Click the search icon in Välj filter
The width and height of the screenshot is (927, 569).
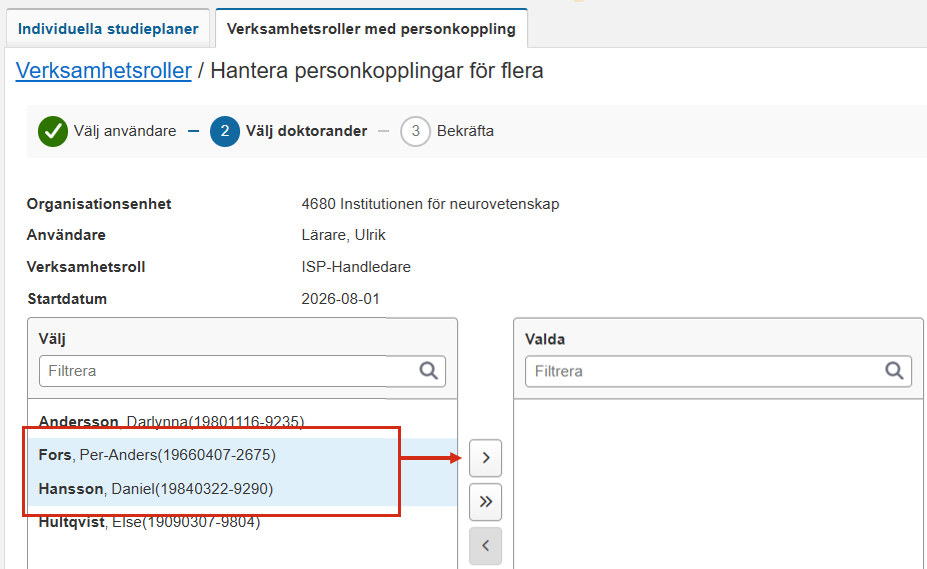point(429,371)
